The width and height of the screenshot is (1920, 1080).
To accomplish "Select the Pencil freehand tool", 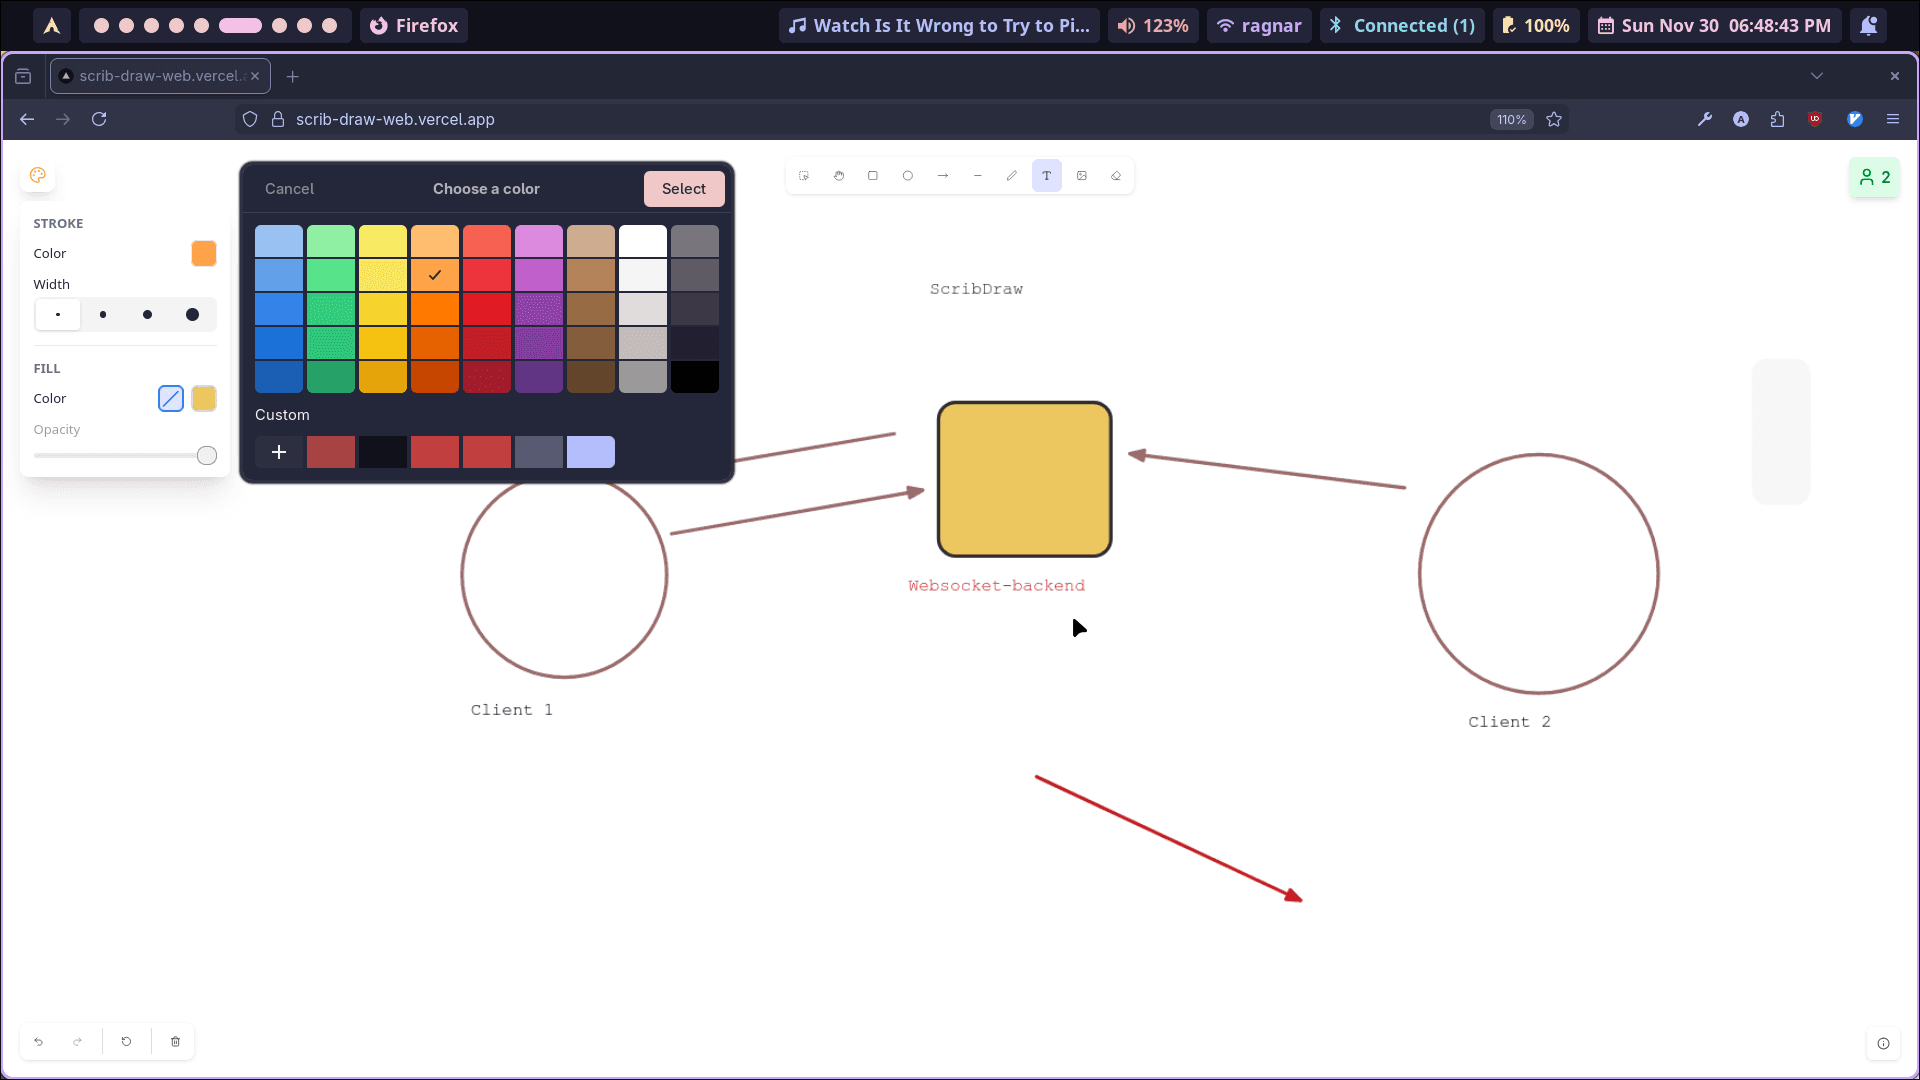I will coord(1012,175).
